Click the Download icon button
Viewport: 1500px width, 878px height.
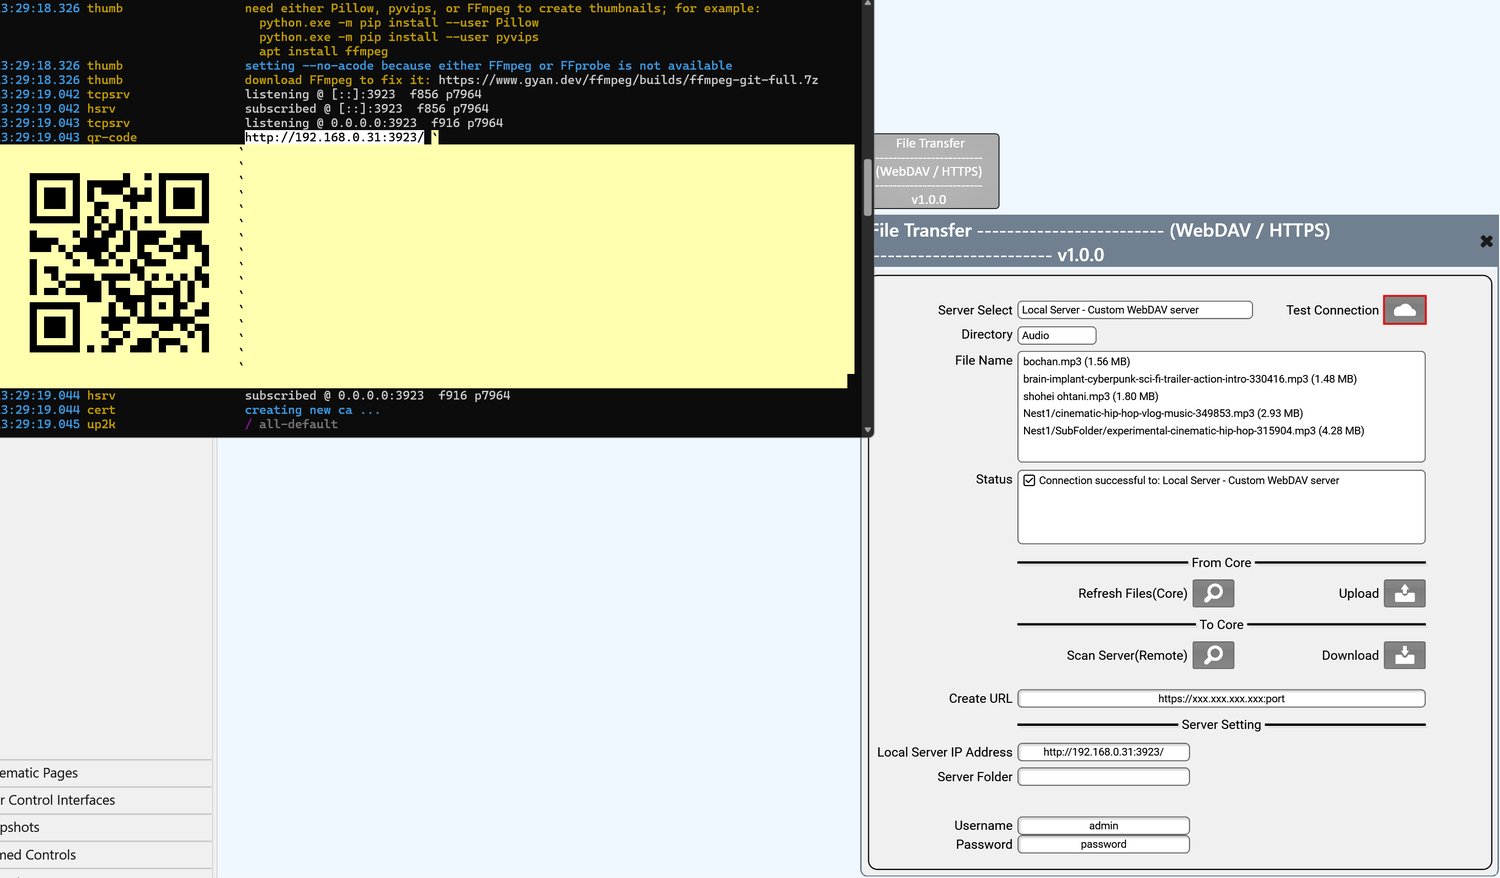pyautogui.click(x=1404, y=655)
